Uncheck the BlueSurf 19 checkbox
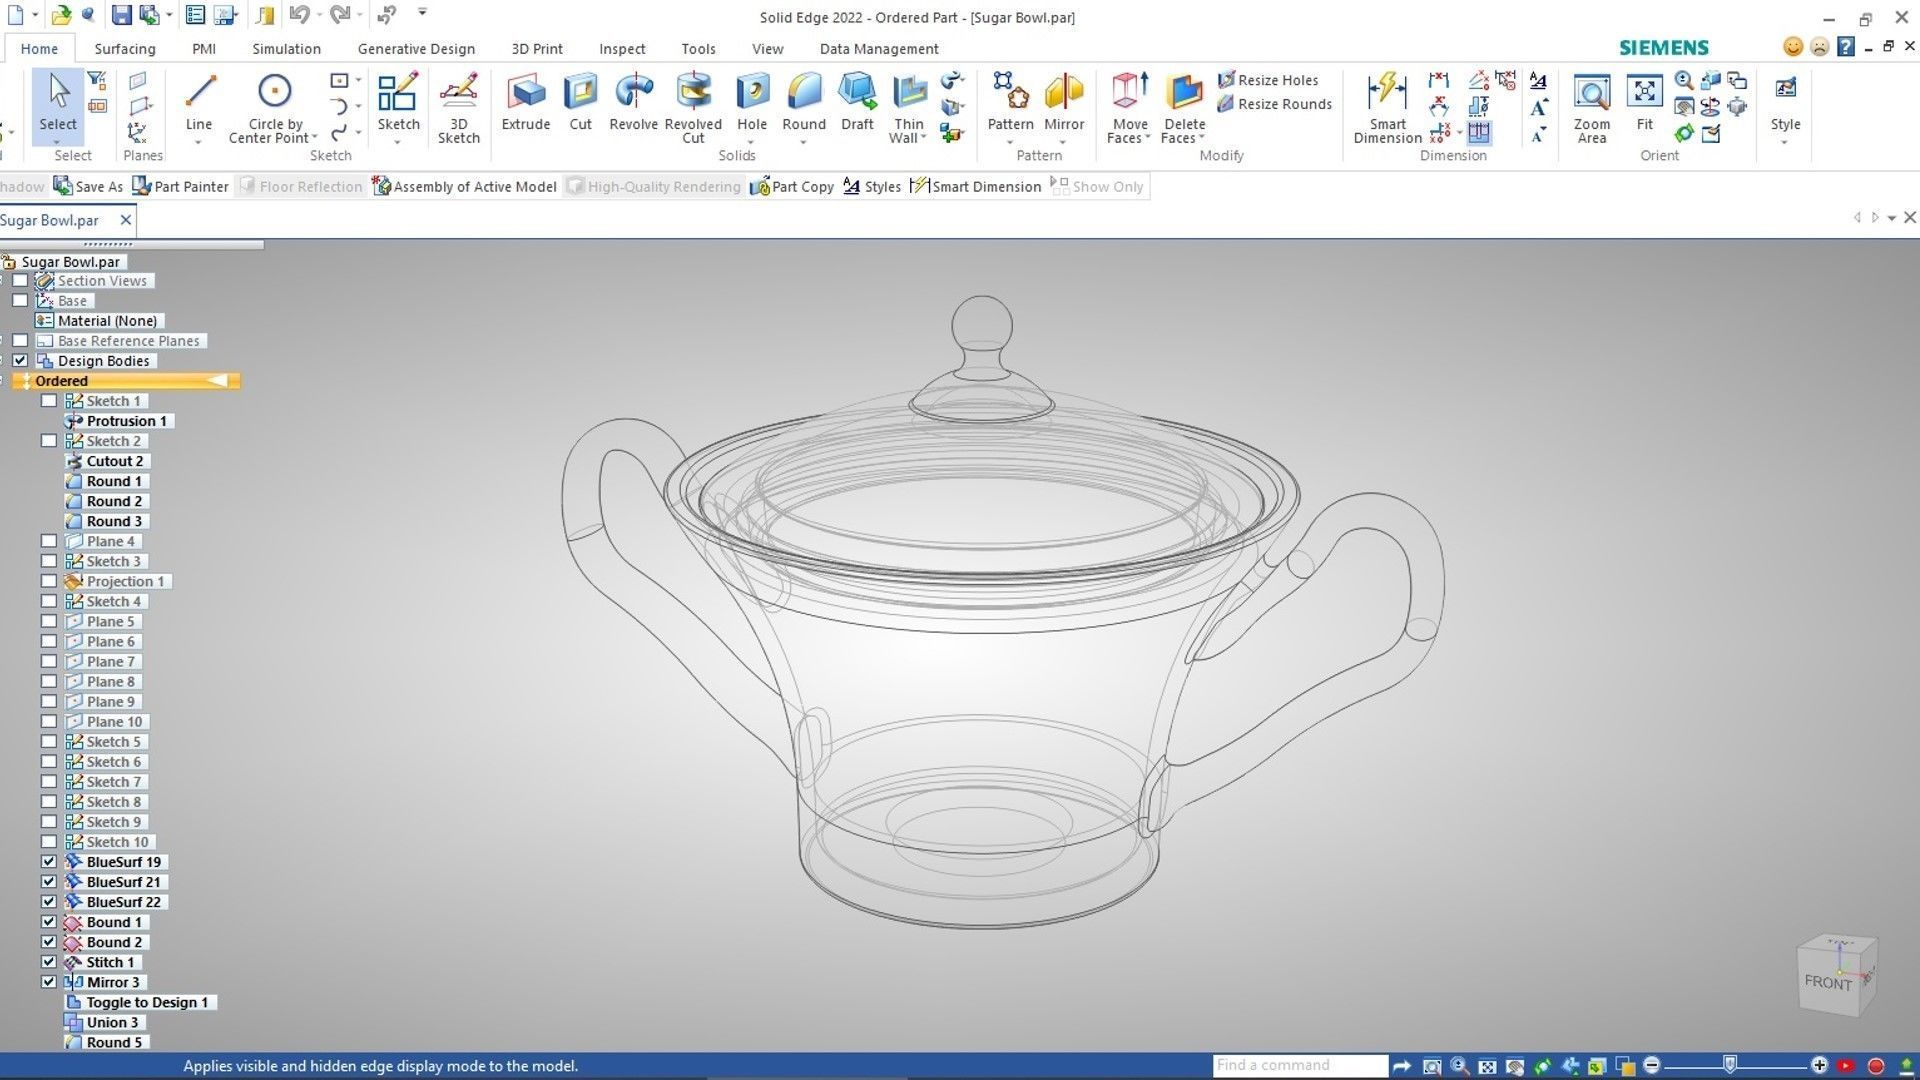The height and width of the screenshot is (1080, 1920). click(49, 862)
